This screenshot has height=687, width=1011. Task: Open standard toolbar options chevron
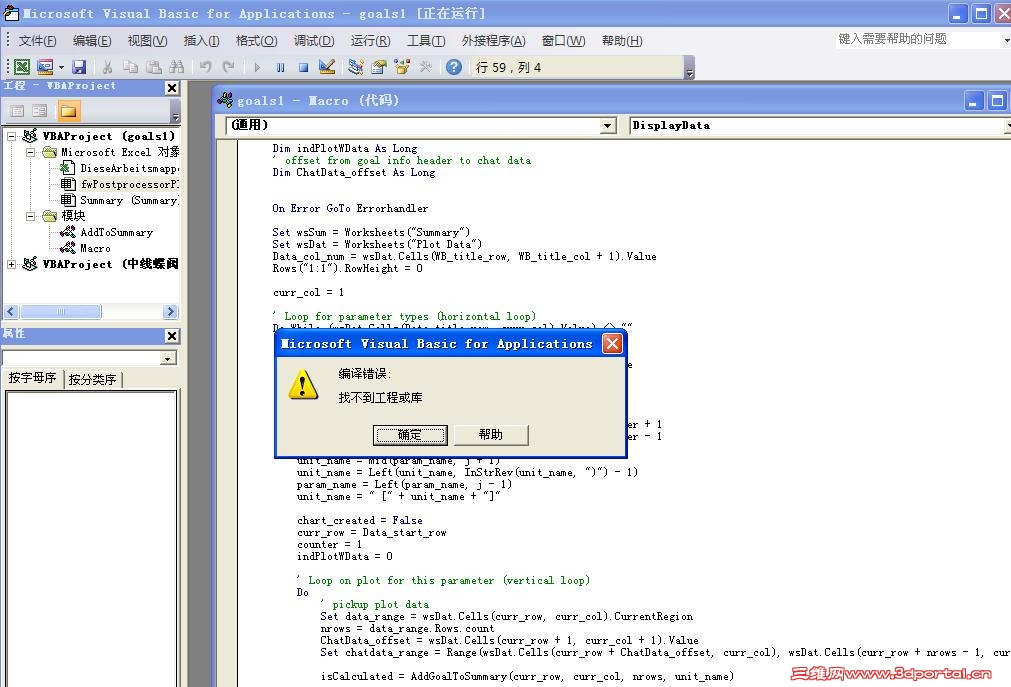(x=689, y=68)
